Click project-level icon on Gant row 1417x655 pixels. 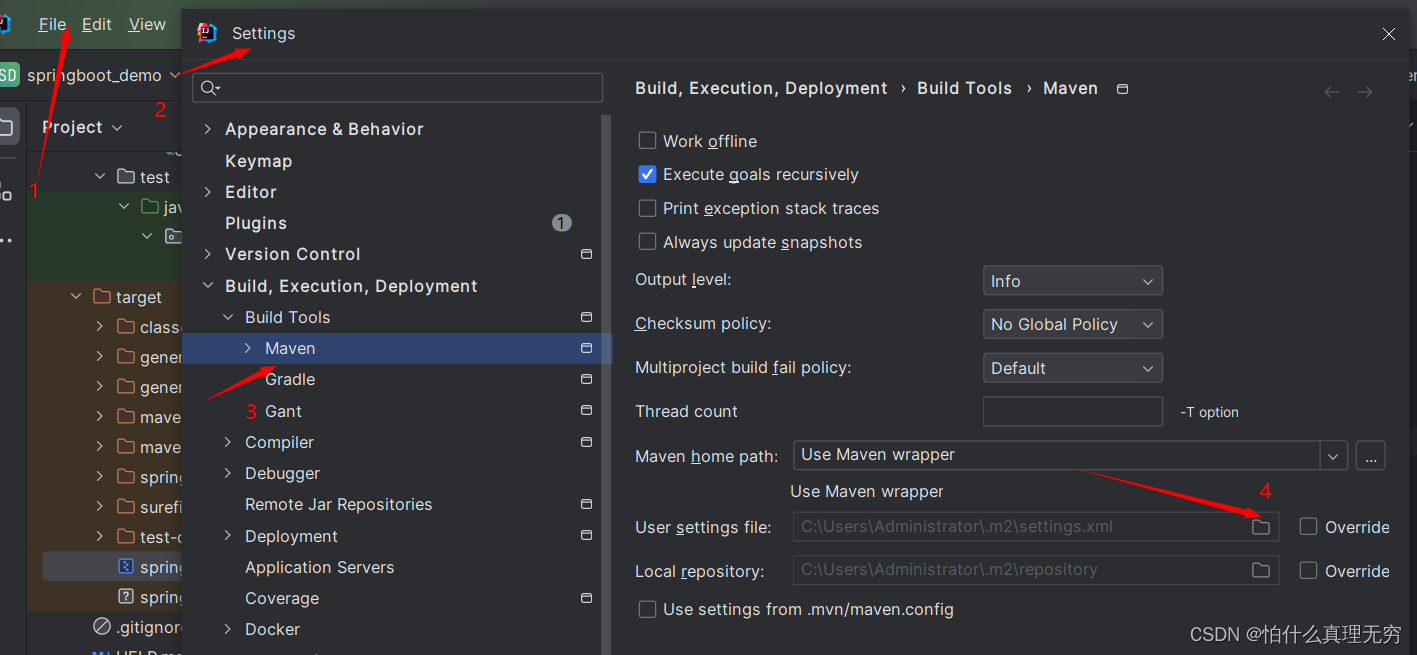(586, 411)
